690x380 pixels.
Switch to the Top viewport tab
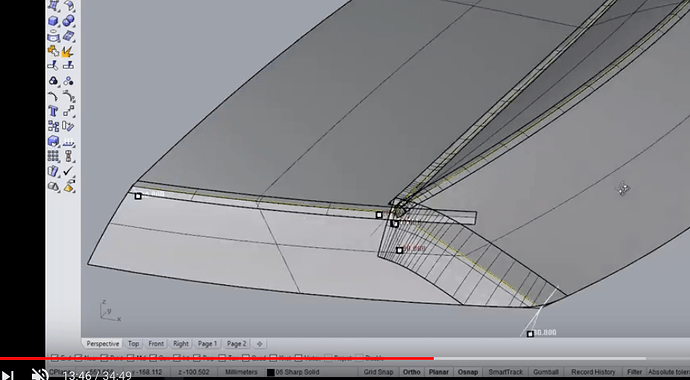[x=133, y=343]
